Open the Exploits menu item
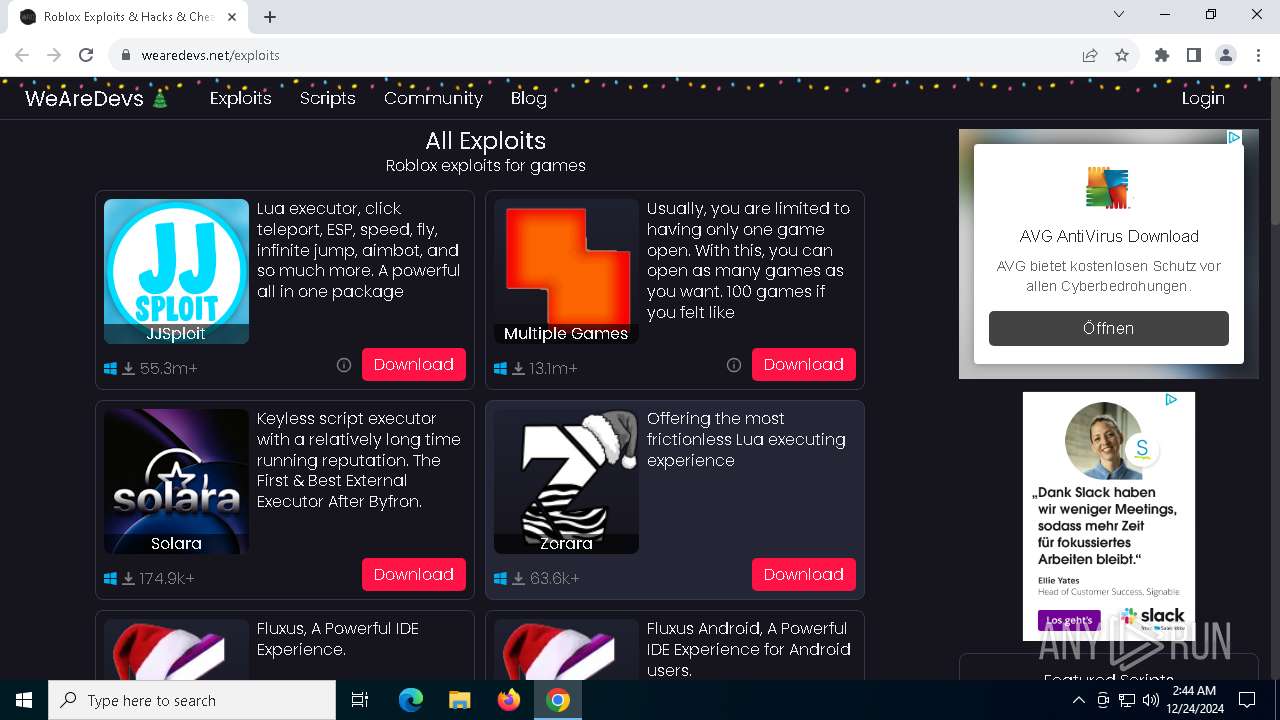 [x=241, y=98]
